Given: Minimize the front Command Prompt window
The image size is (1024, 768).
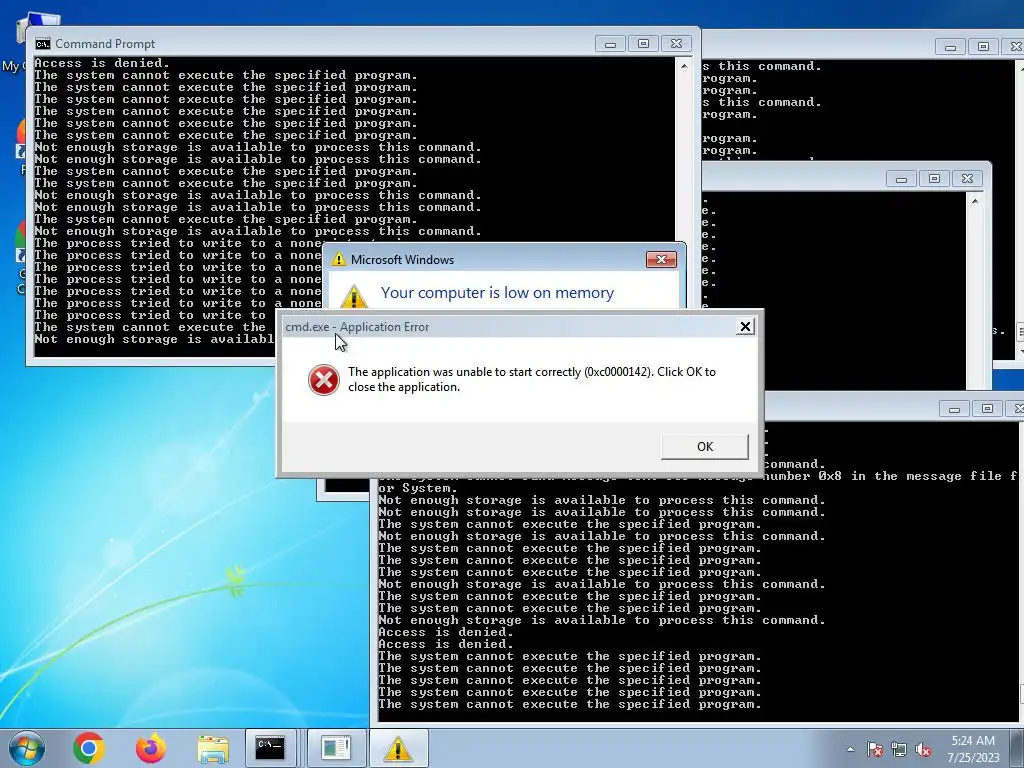Looking at the screenshot, I should click(x=610, y=44).
